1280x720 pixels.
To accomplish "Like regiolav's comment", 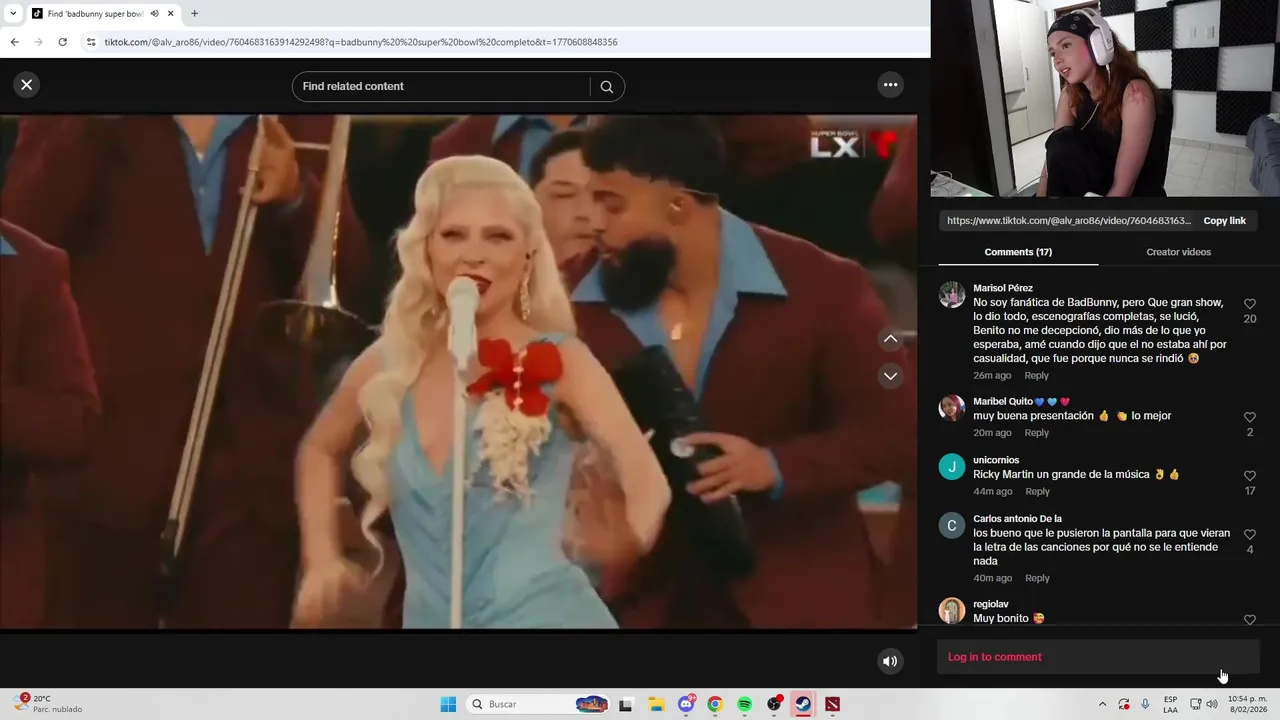I will pyautogui.click(x=1249, y=620).
